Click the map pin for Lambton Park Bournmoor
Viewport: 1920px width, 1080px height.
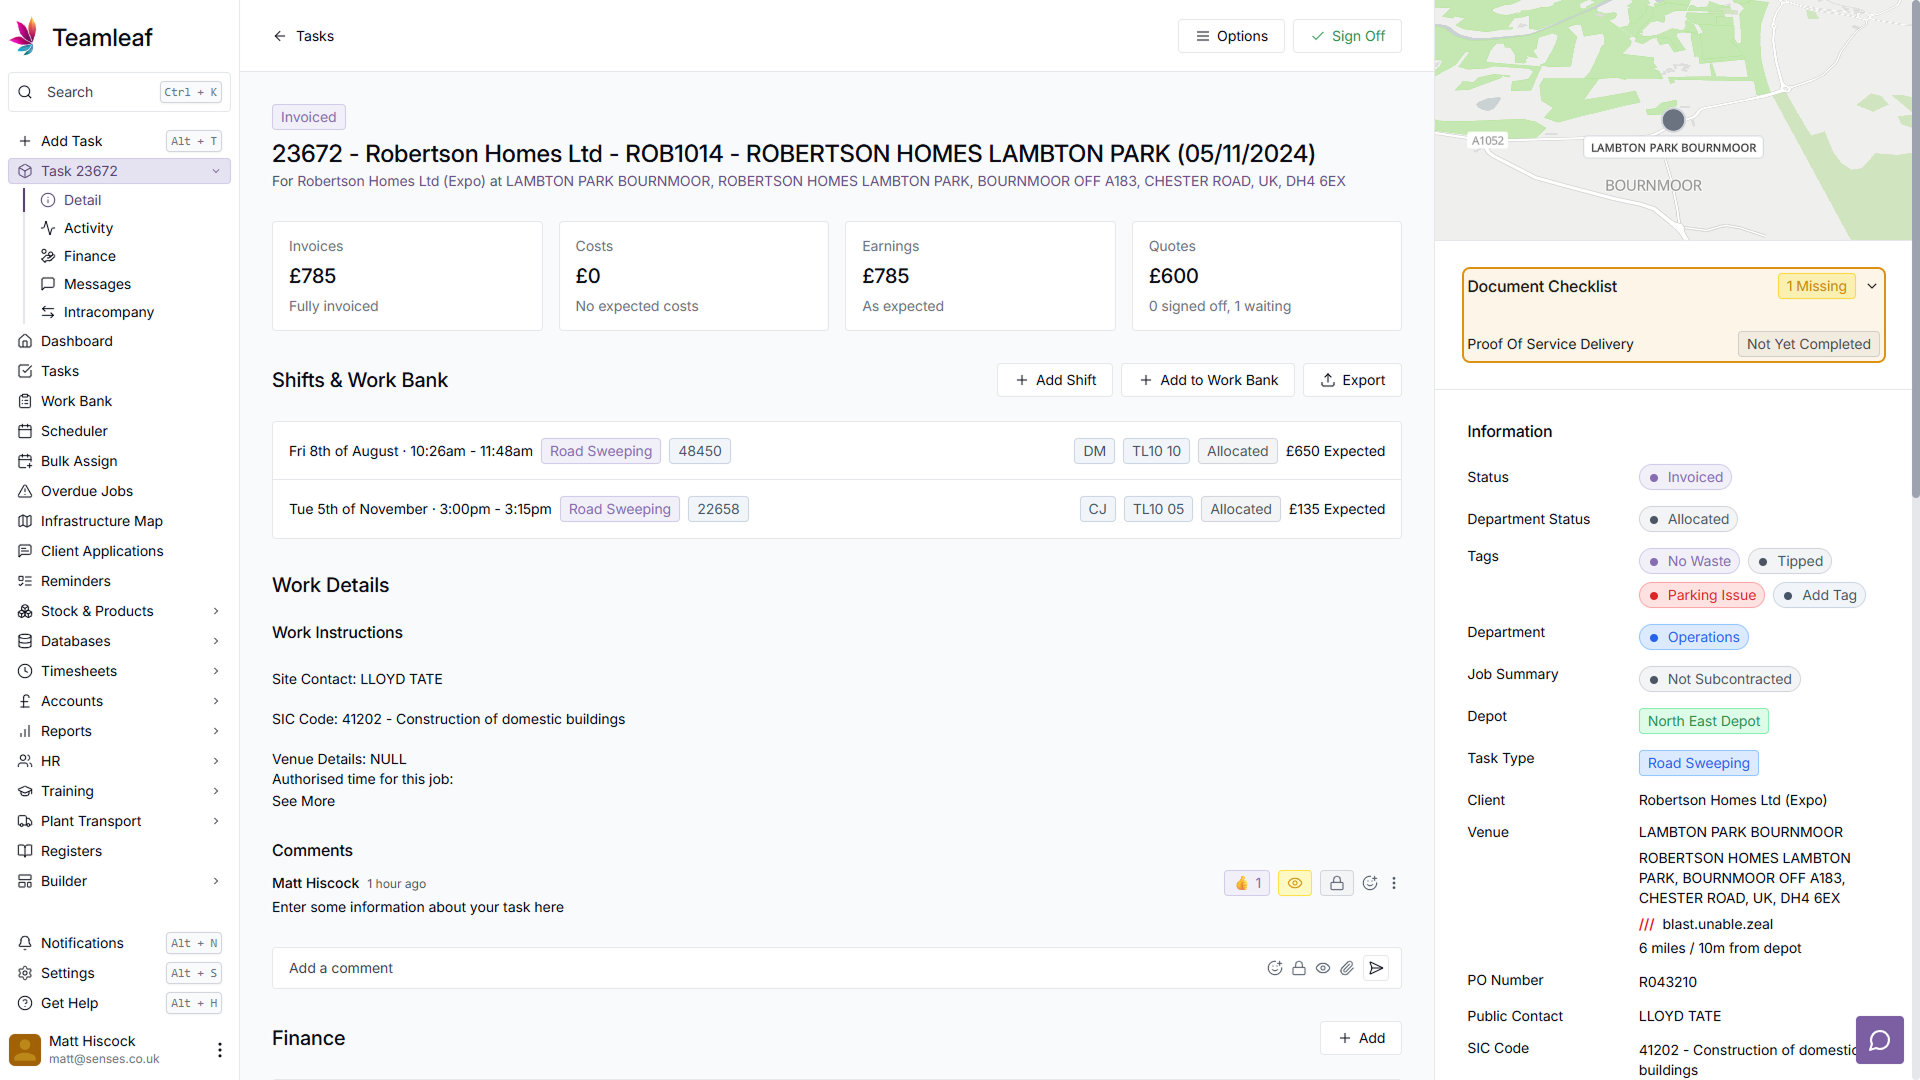(1673, 120)
